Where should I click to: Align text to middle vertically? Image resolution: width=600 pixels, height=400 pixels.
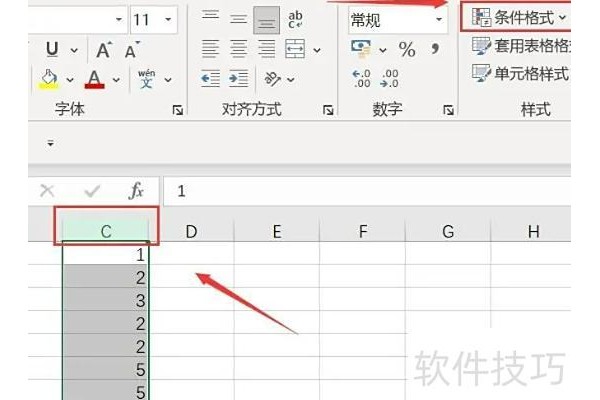click(238, 19)
